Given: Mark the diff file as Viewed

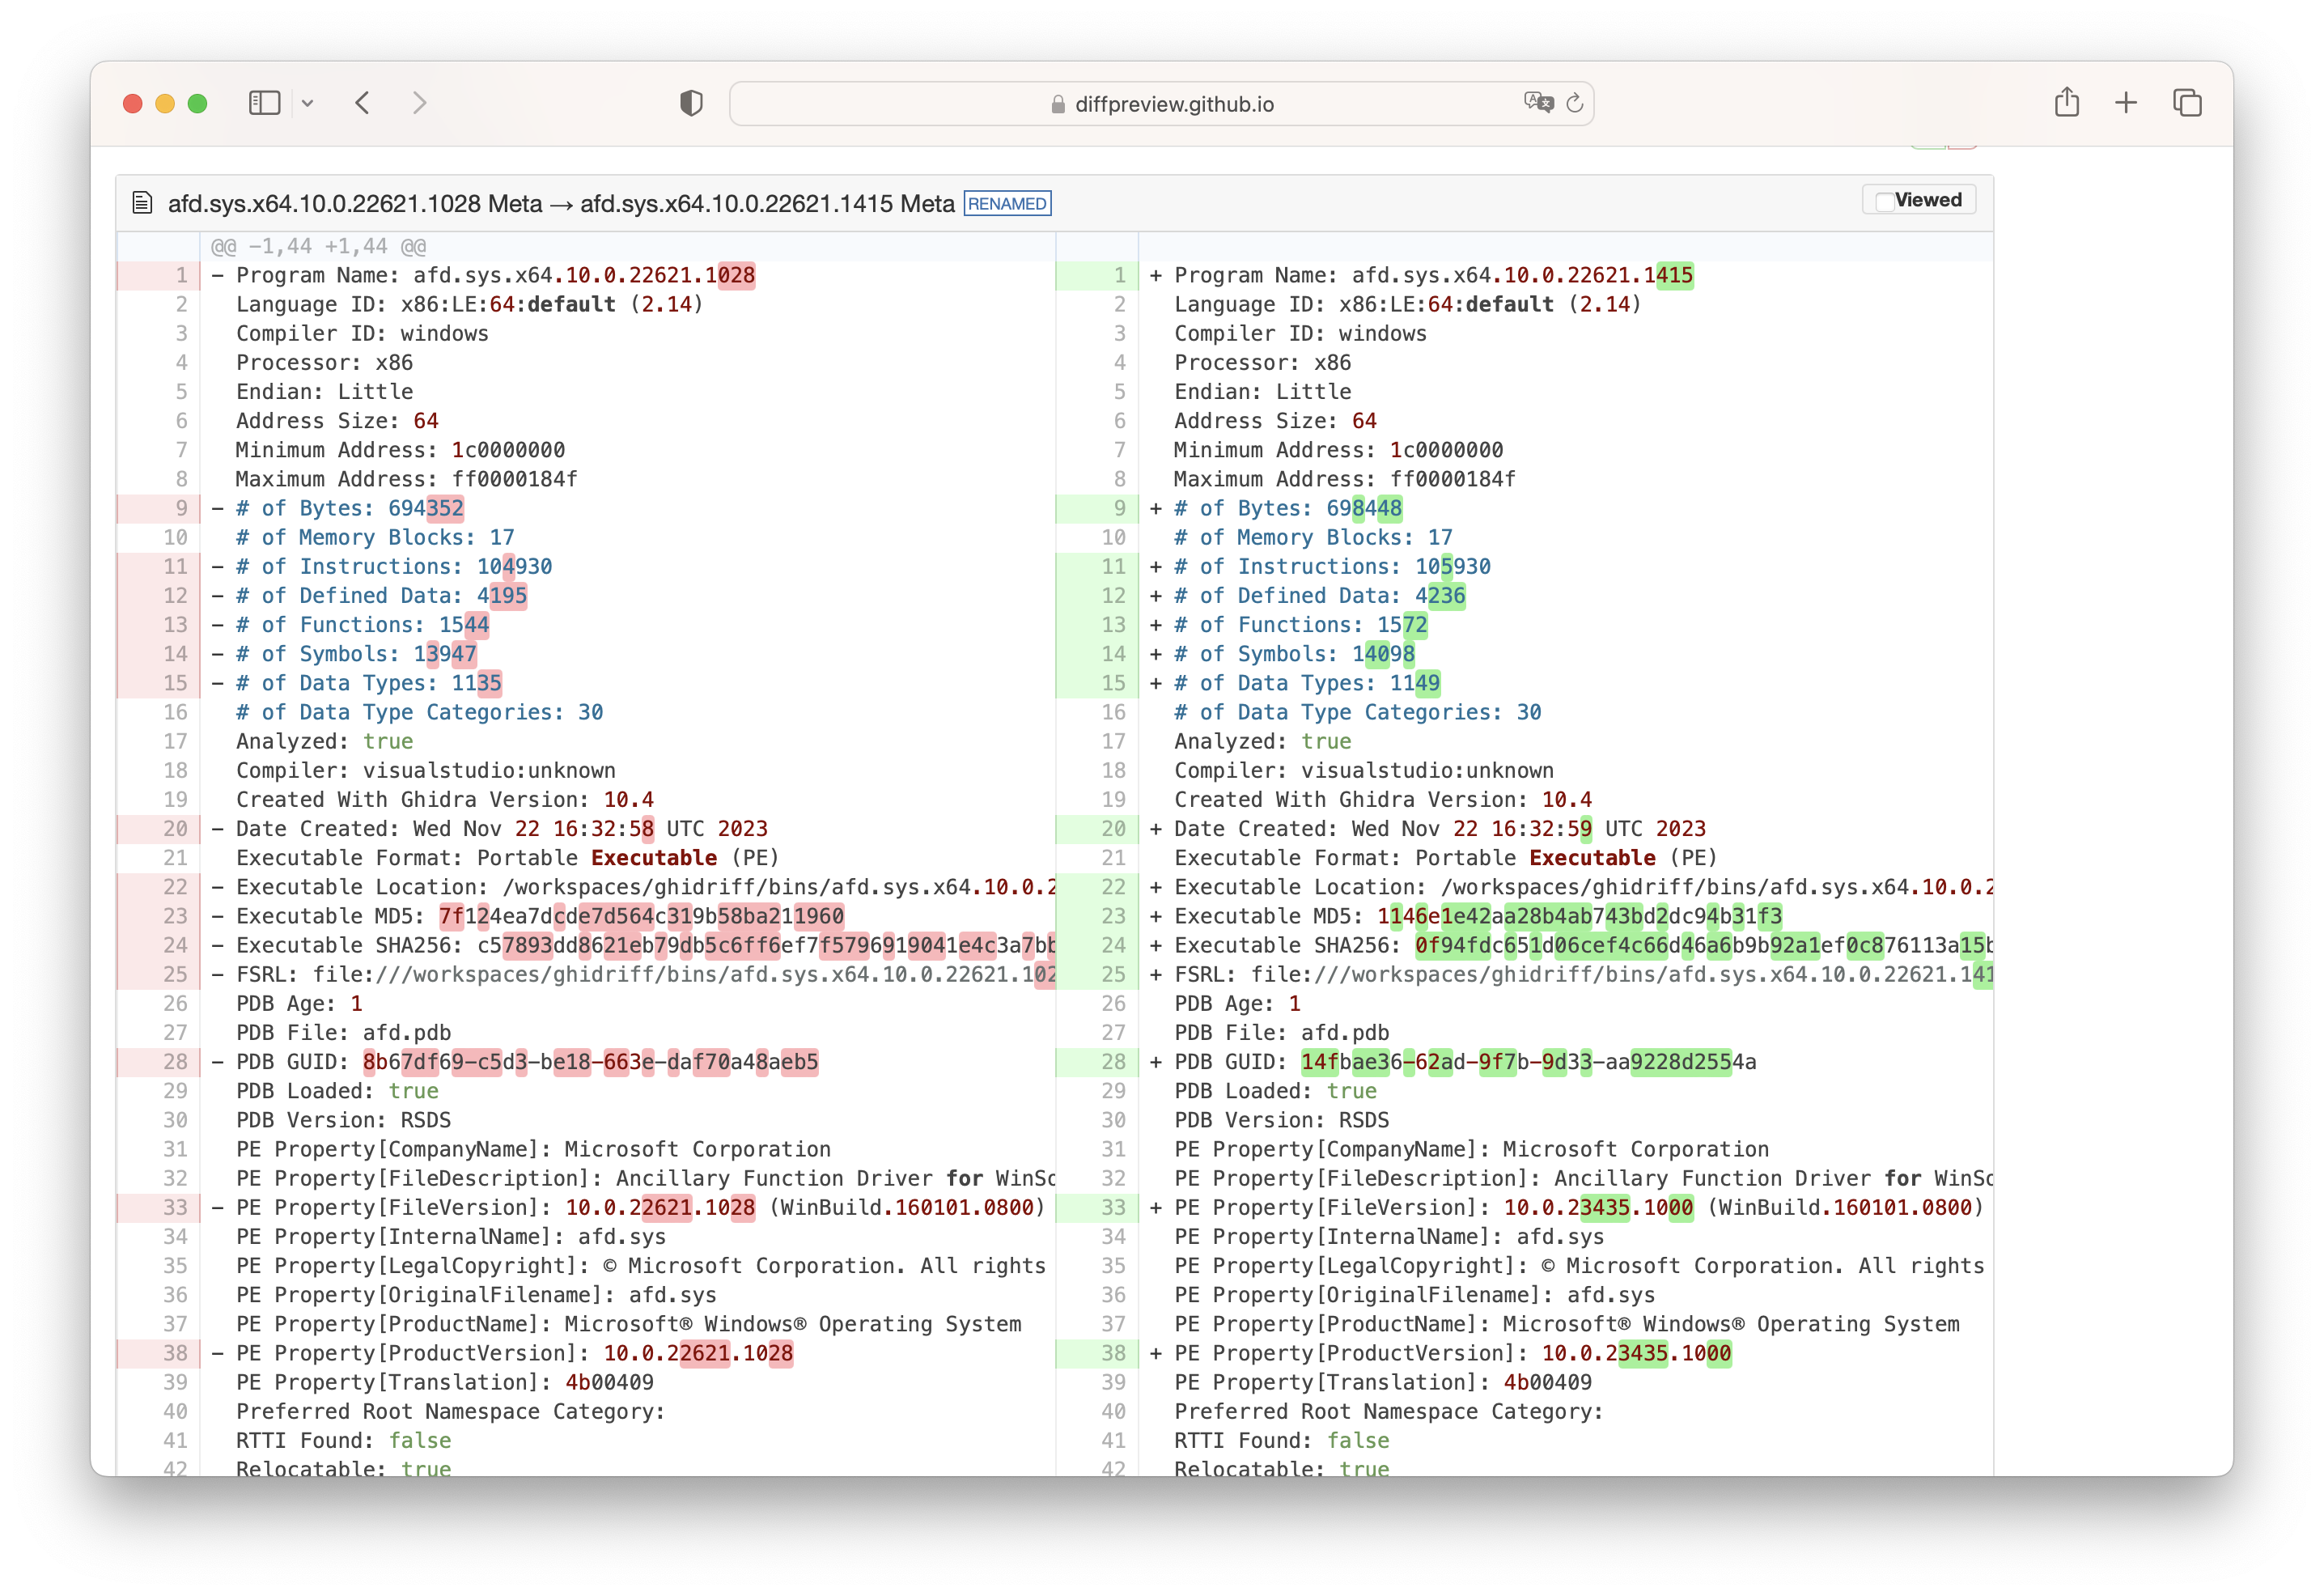Looking at the screenshot, I should click(x=1884, y=199).
